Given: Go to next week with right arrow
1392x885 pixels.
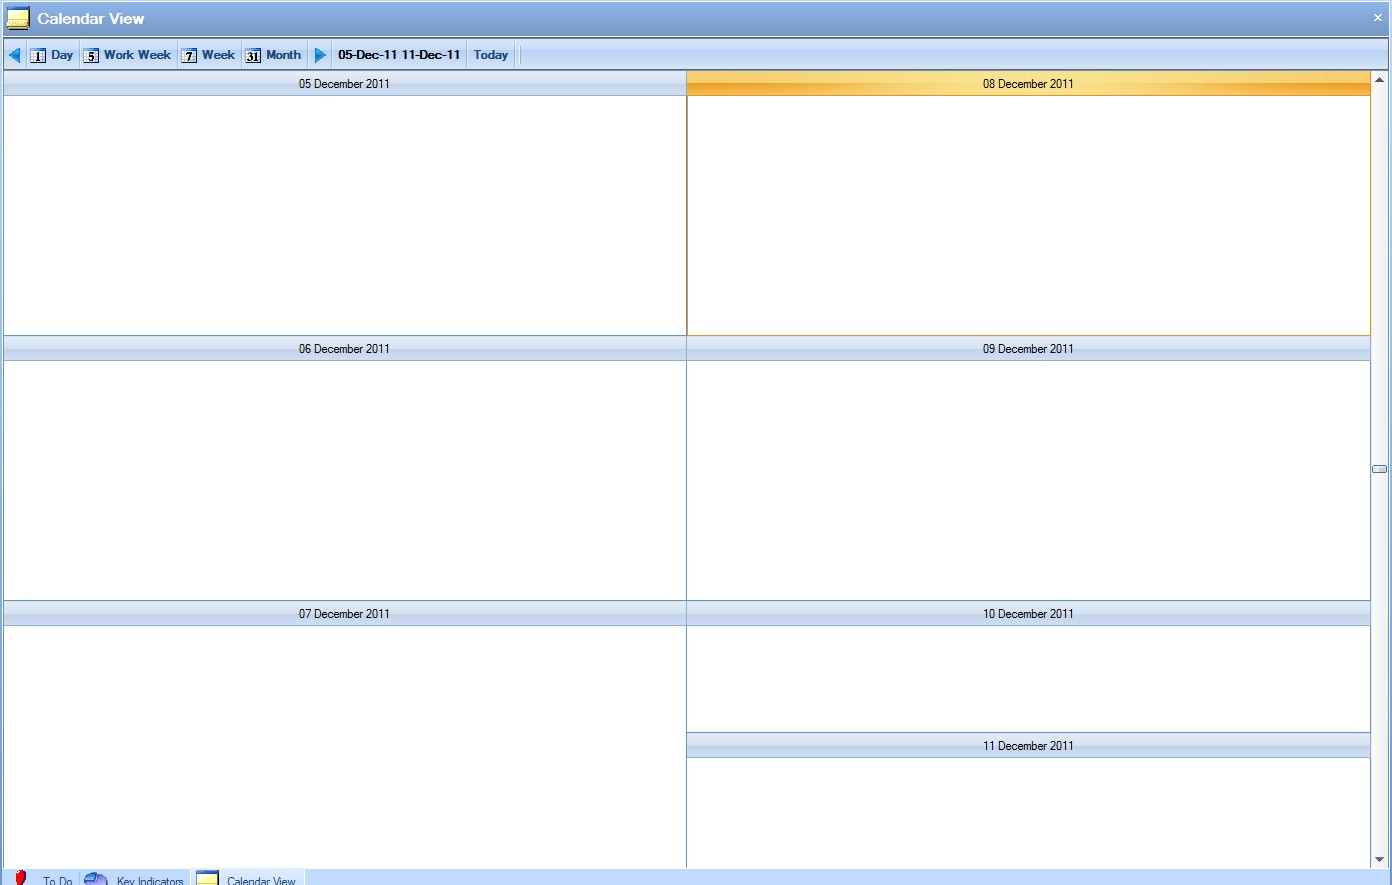Looking at the screenshot, I should (x=320, y=55).
